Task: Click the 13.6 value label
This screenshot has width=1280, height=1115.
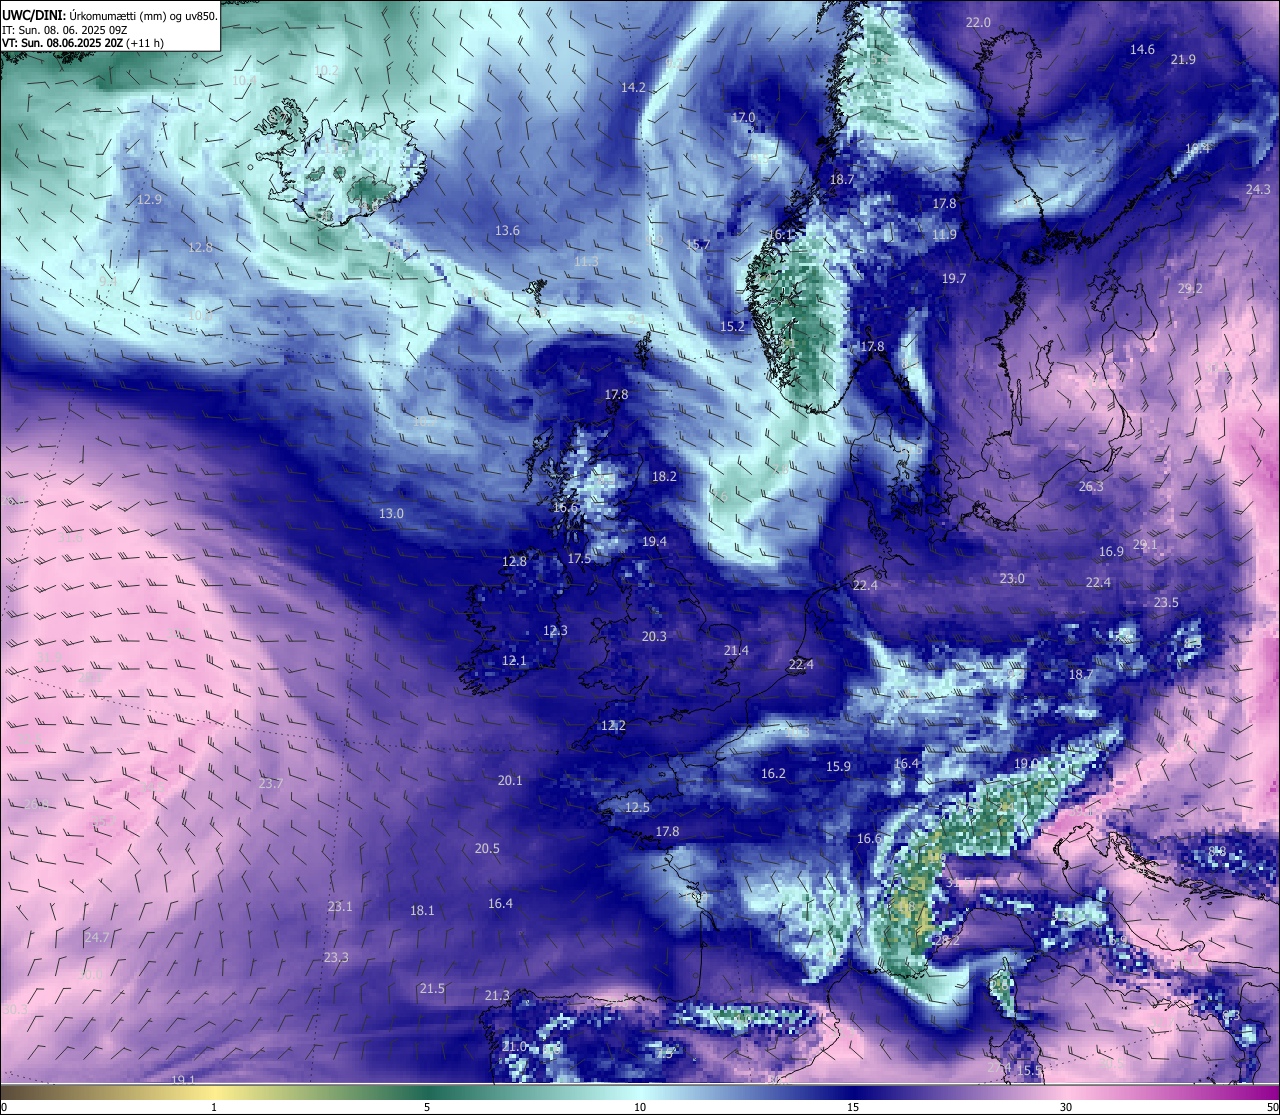Action: [507, 230]
